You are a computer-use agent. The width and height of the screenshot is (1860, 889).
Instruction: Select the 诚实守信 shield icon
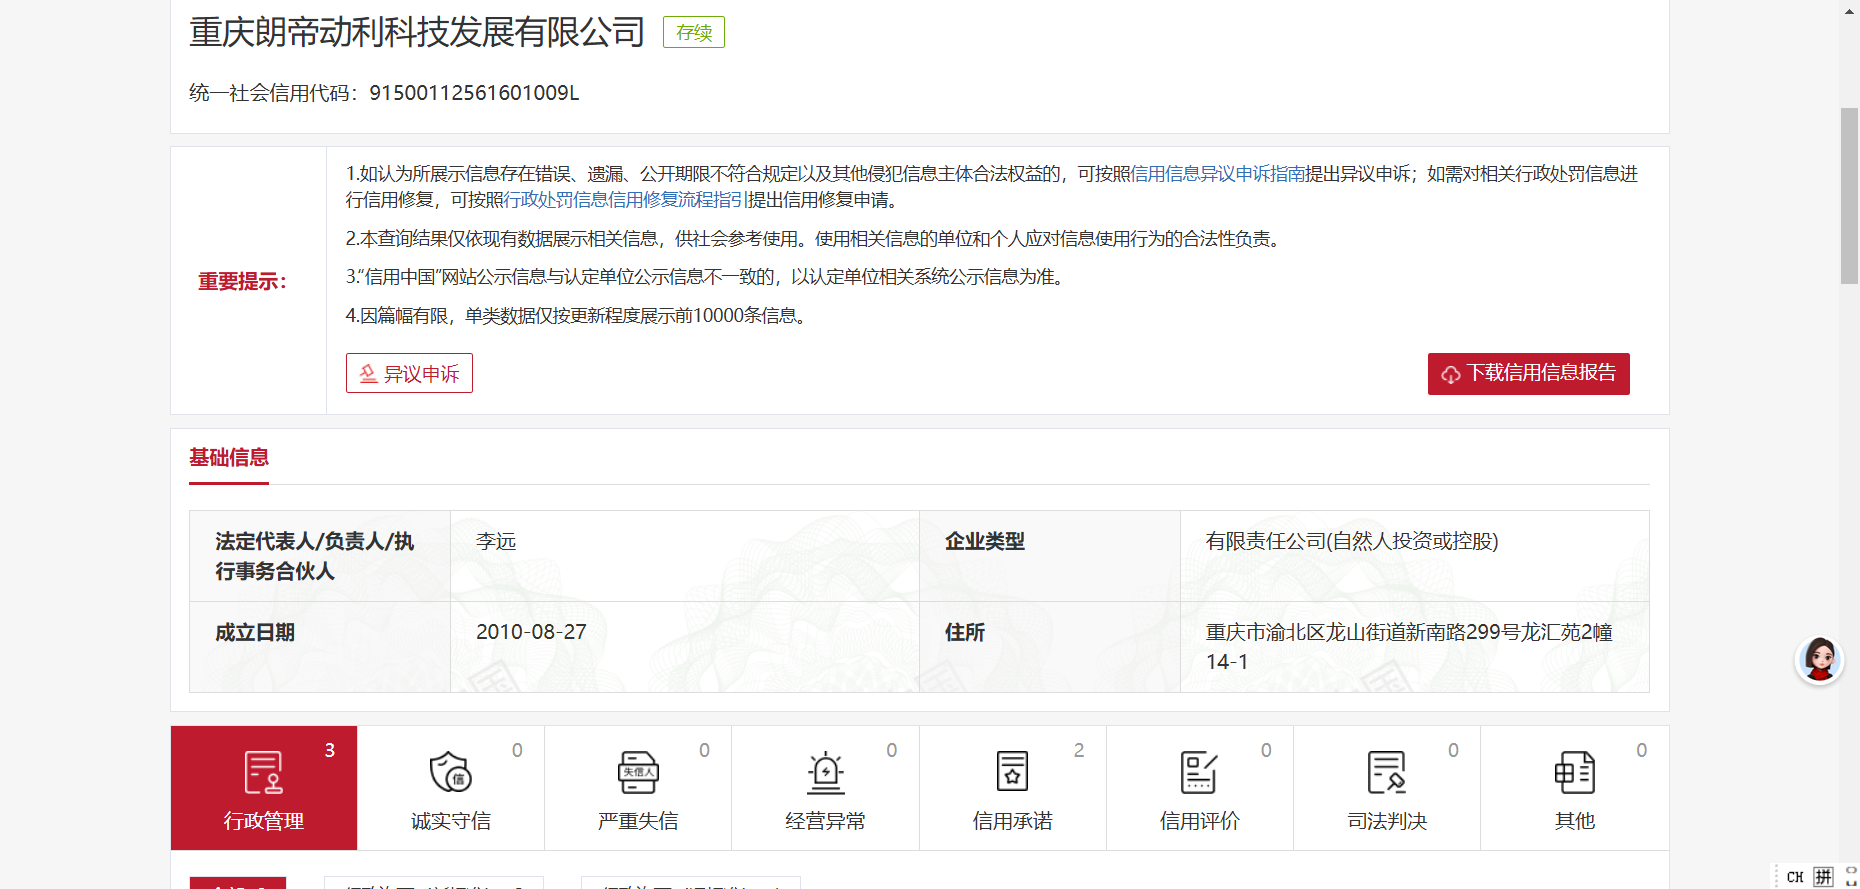(x=450, y=772)
